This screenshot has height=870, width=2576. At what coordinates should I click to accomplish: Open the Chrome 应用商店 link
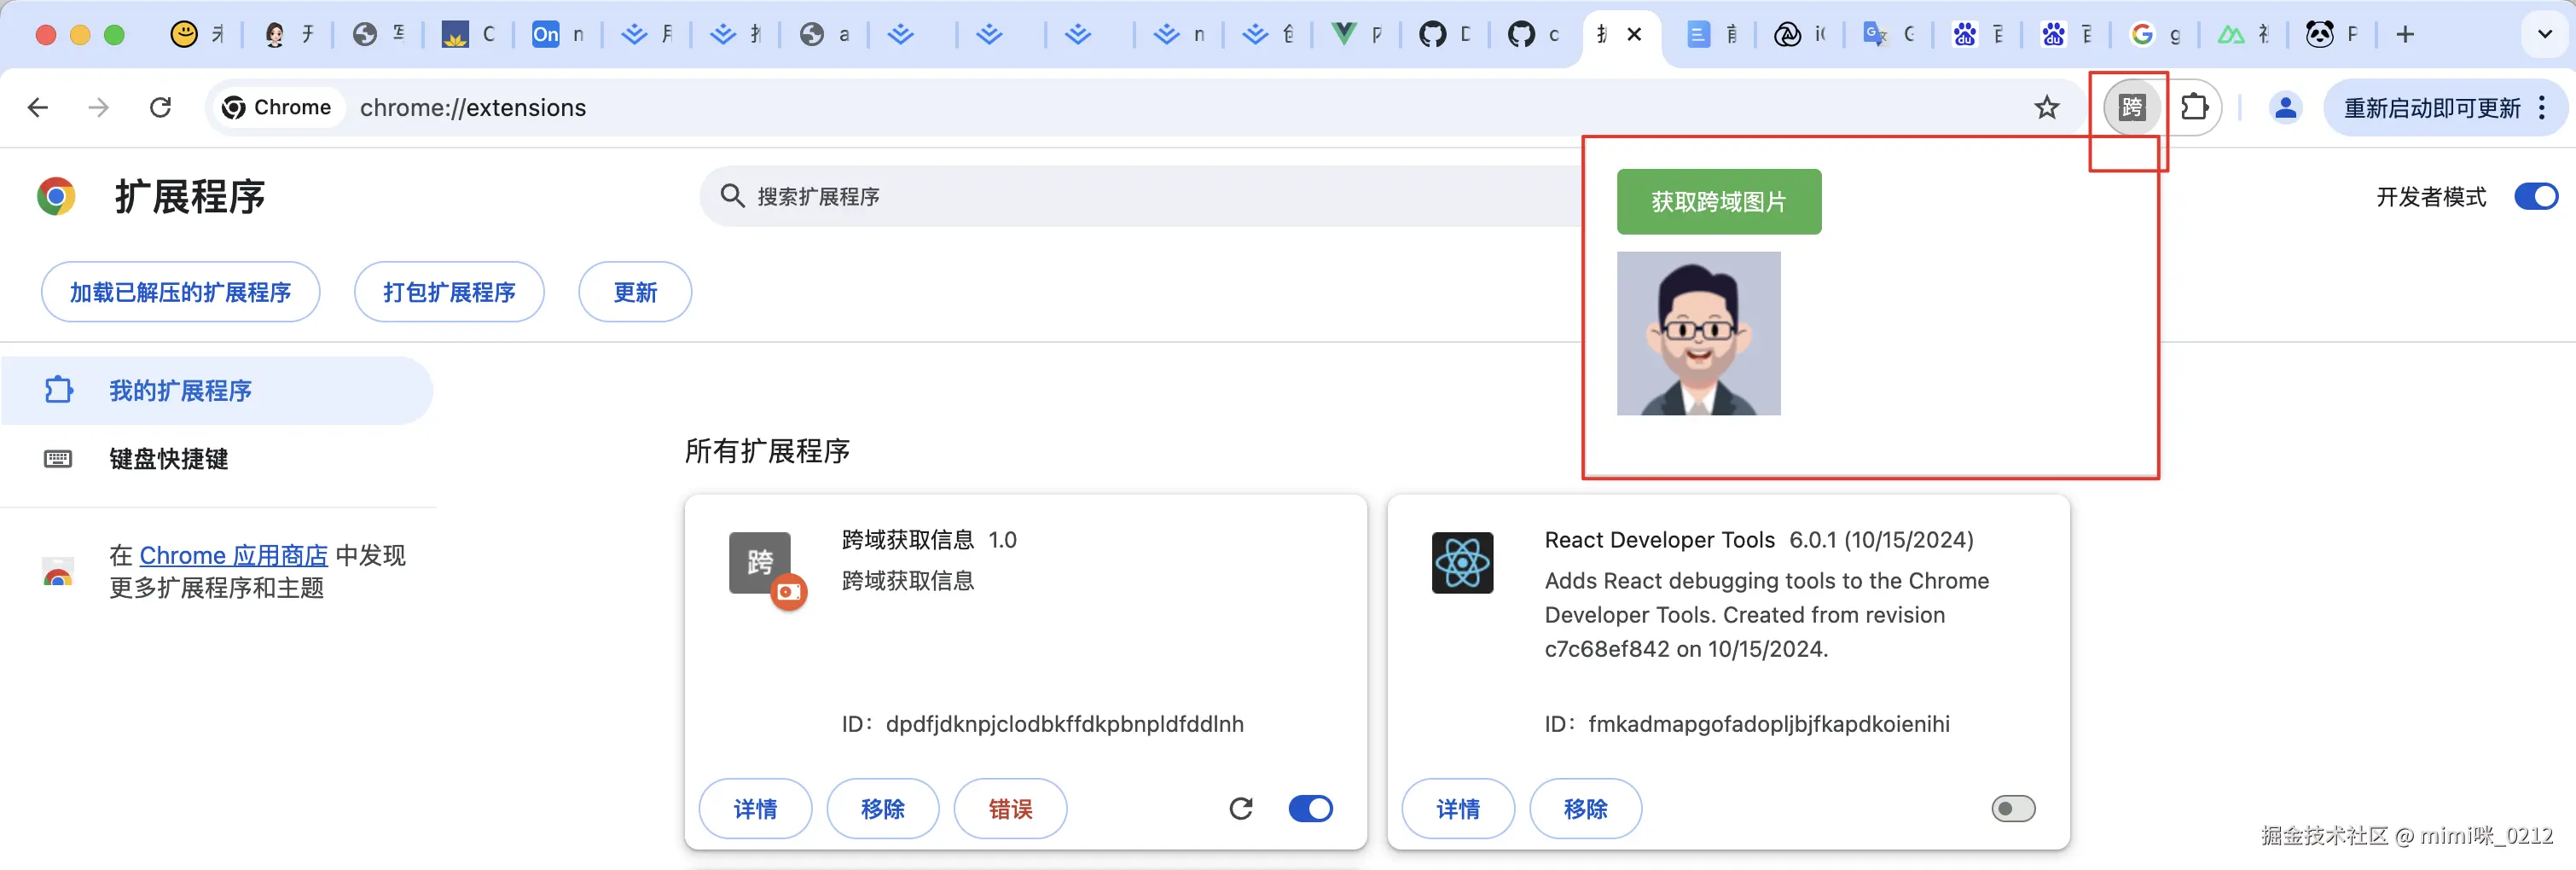tap(234, 555)
